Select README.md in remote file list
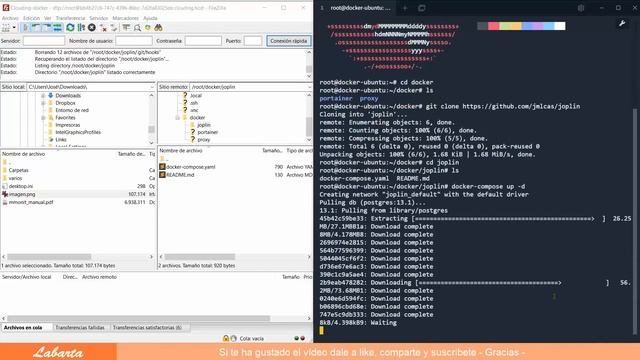The height and width of the screenshot is (360, 640). coord(180,175)
